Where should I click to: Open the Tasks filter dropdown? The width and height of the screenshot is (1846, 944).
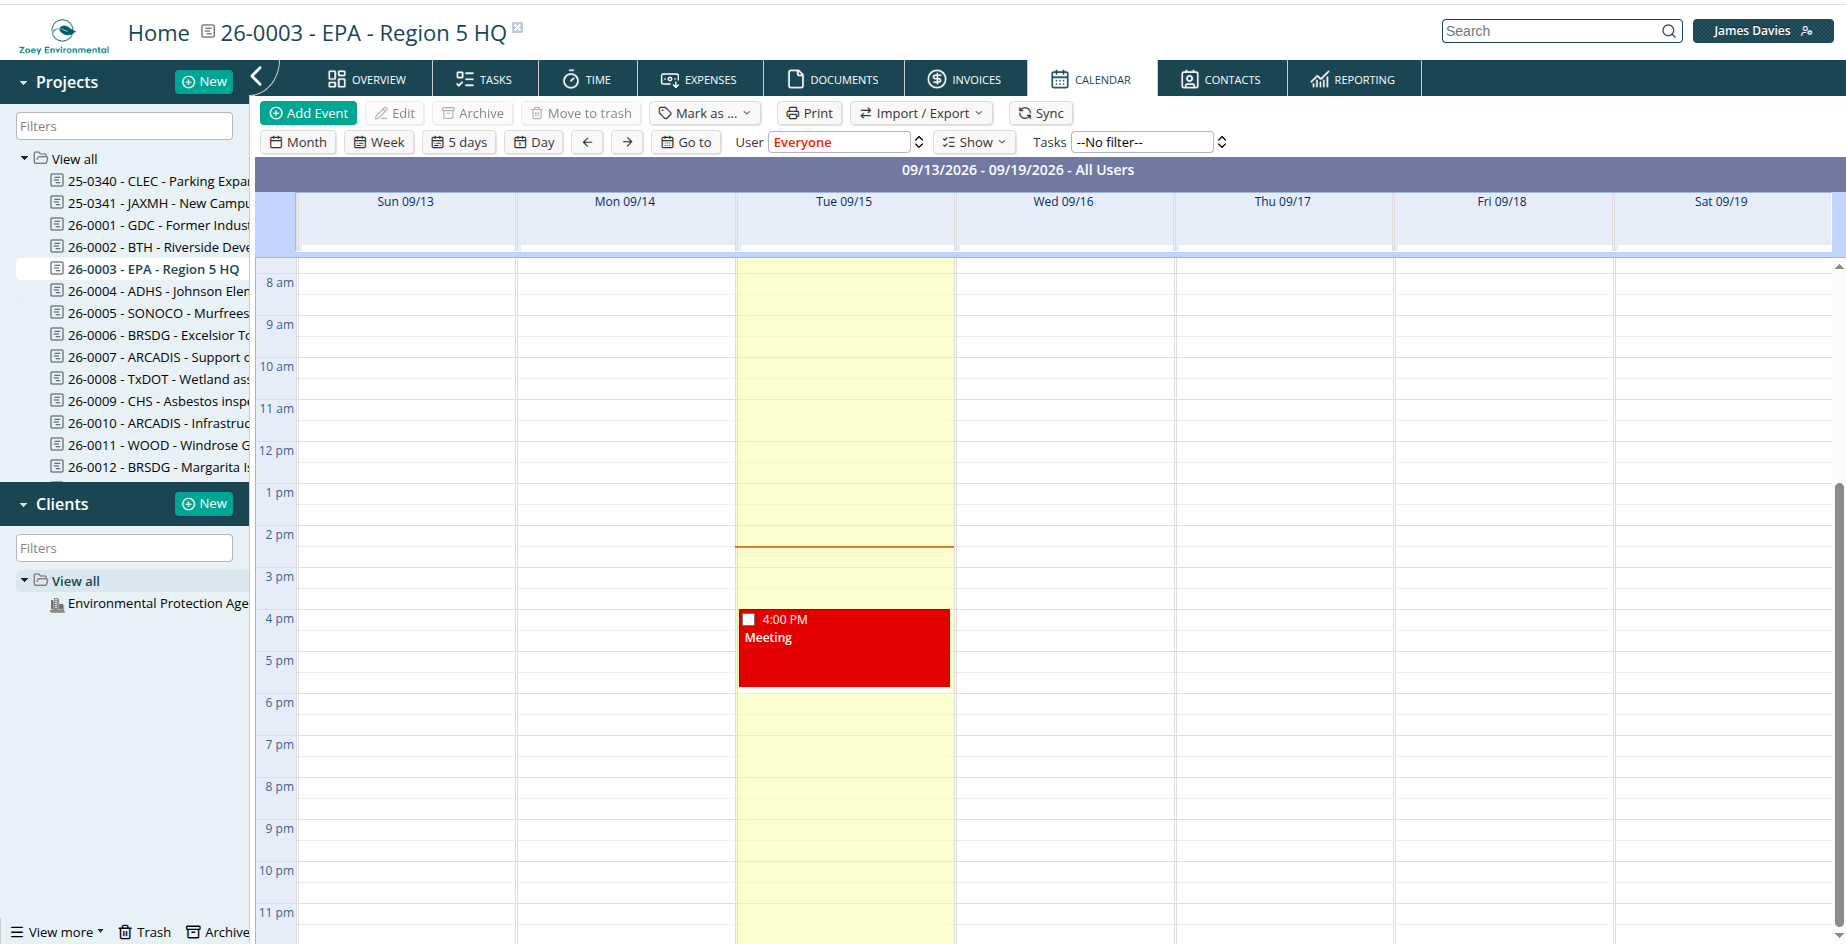1149,142
